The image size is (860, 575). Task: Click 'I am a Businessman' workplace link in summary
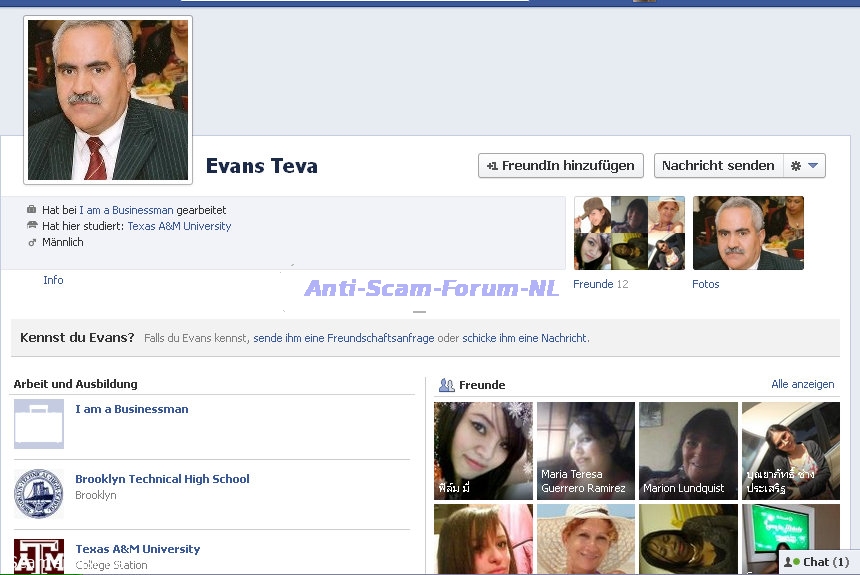126,210
